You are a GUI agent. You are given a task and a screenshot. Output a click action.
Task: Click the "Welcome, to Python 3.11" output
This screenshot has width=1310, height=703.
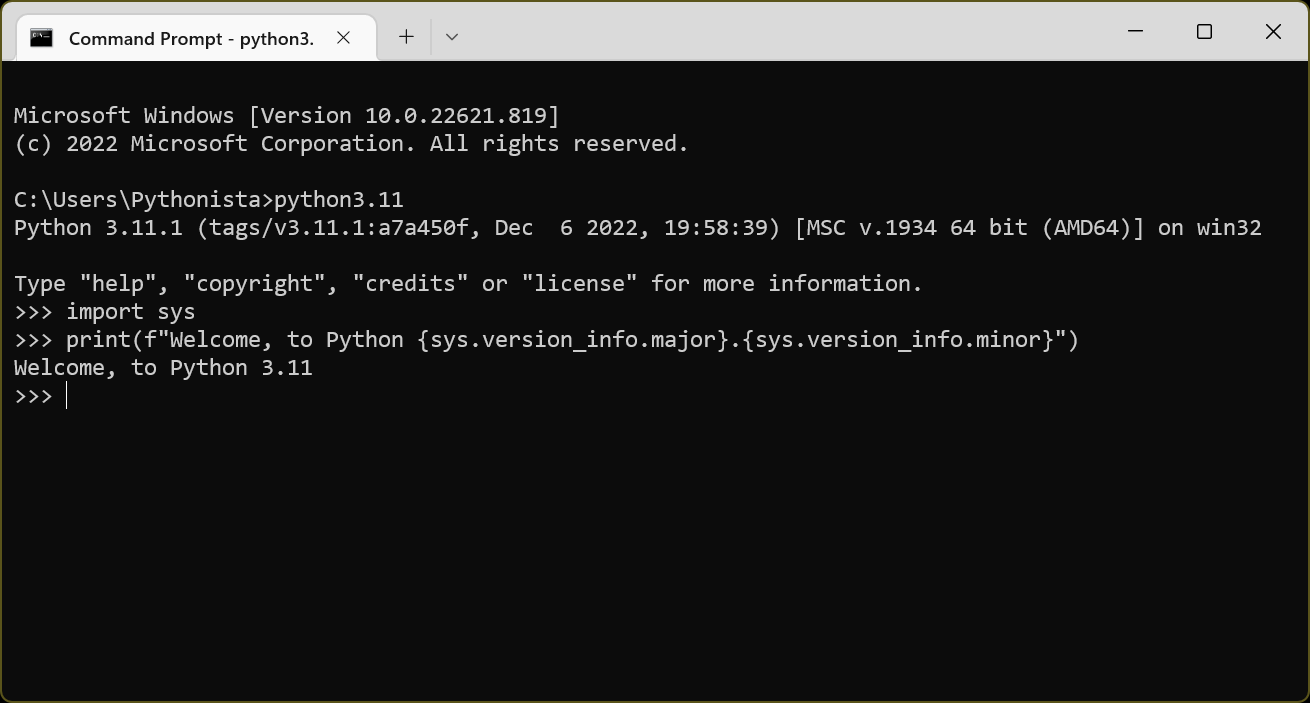(x=163, y=368)
